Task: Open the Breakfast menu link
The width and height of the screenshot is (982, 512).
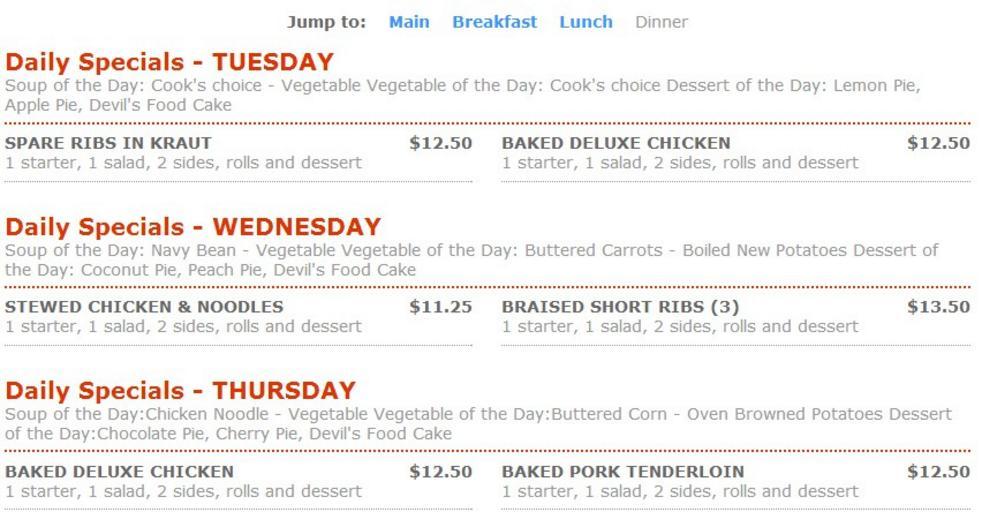Action: pyautogui.click(x=494, y=22)
